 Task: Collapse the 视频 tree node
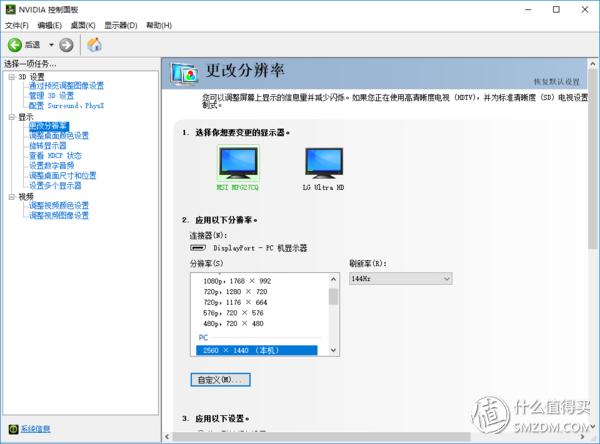coord(12,197)
